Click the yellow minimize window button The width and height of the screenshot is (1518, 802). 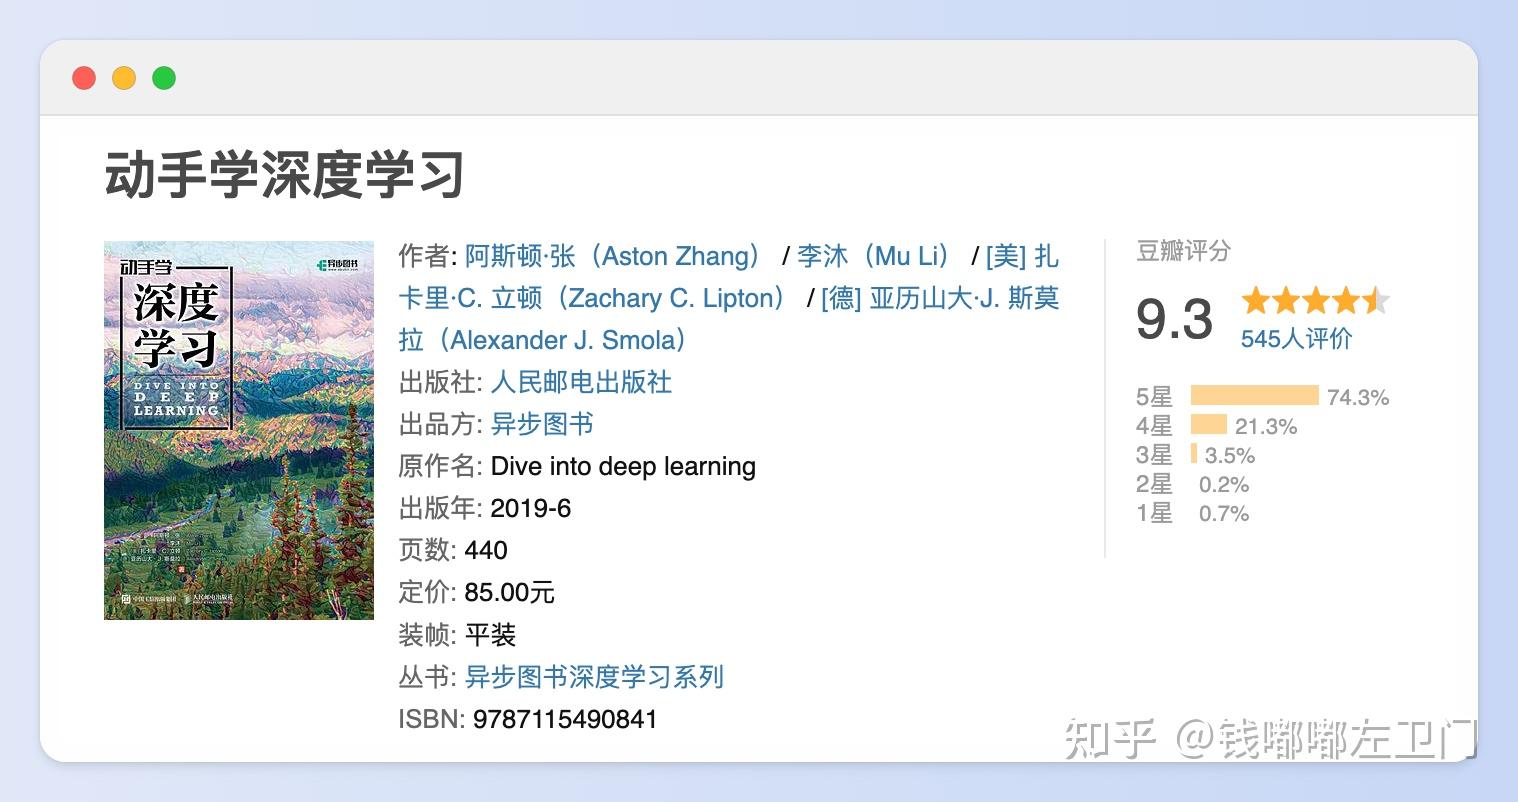123,77
